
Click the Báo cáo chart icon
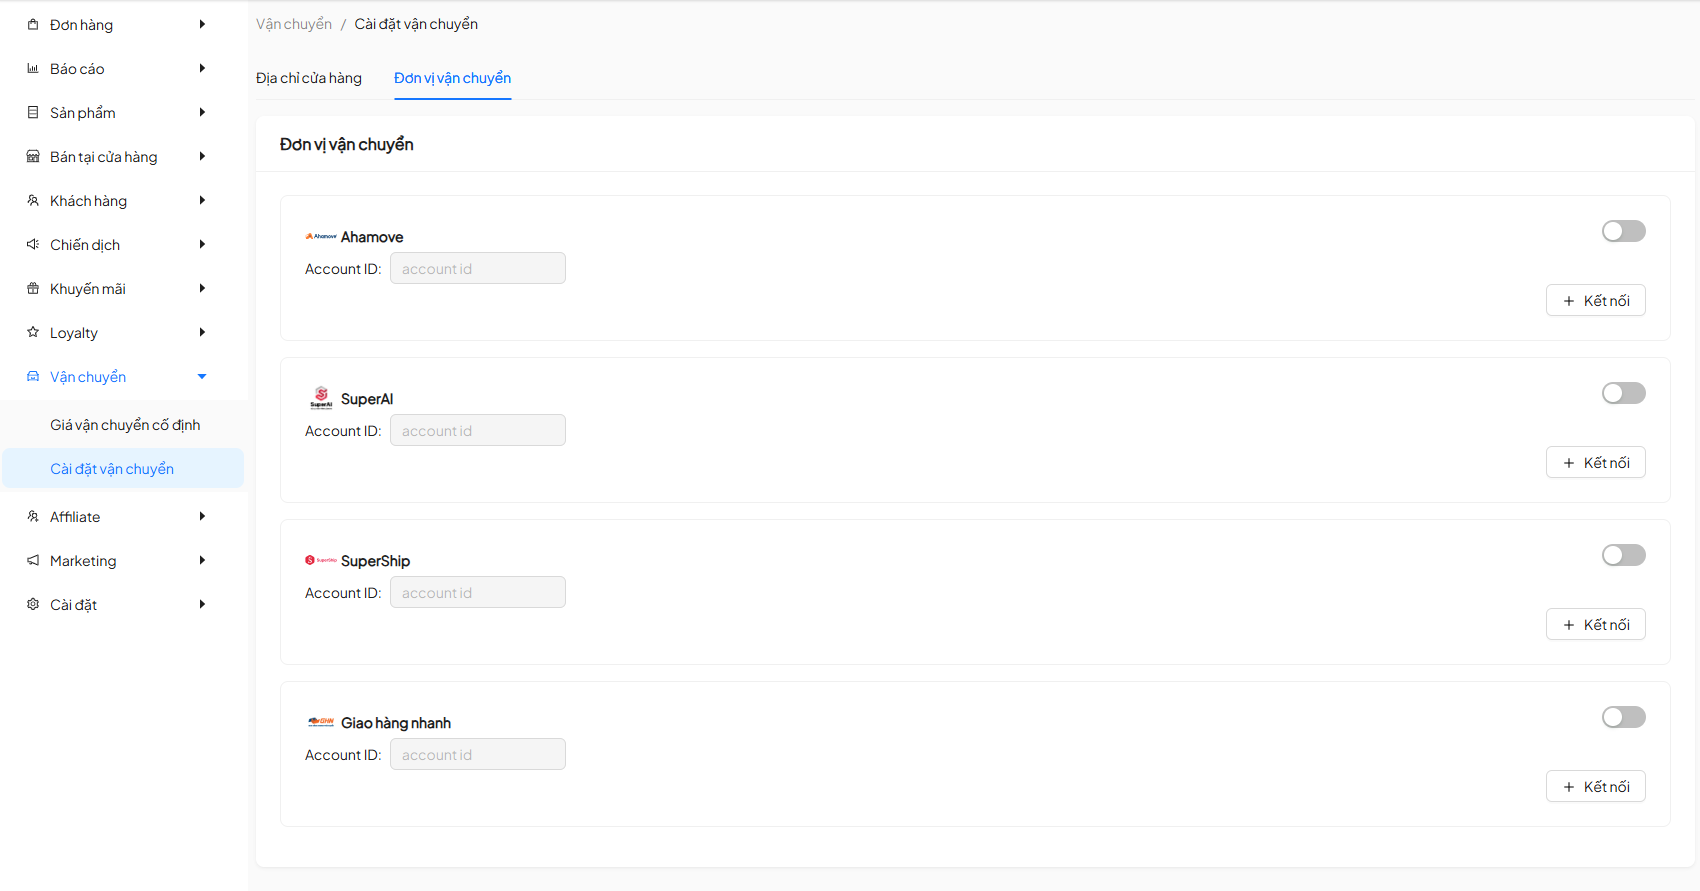(x=33, y=69)
